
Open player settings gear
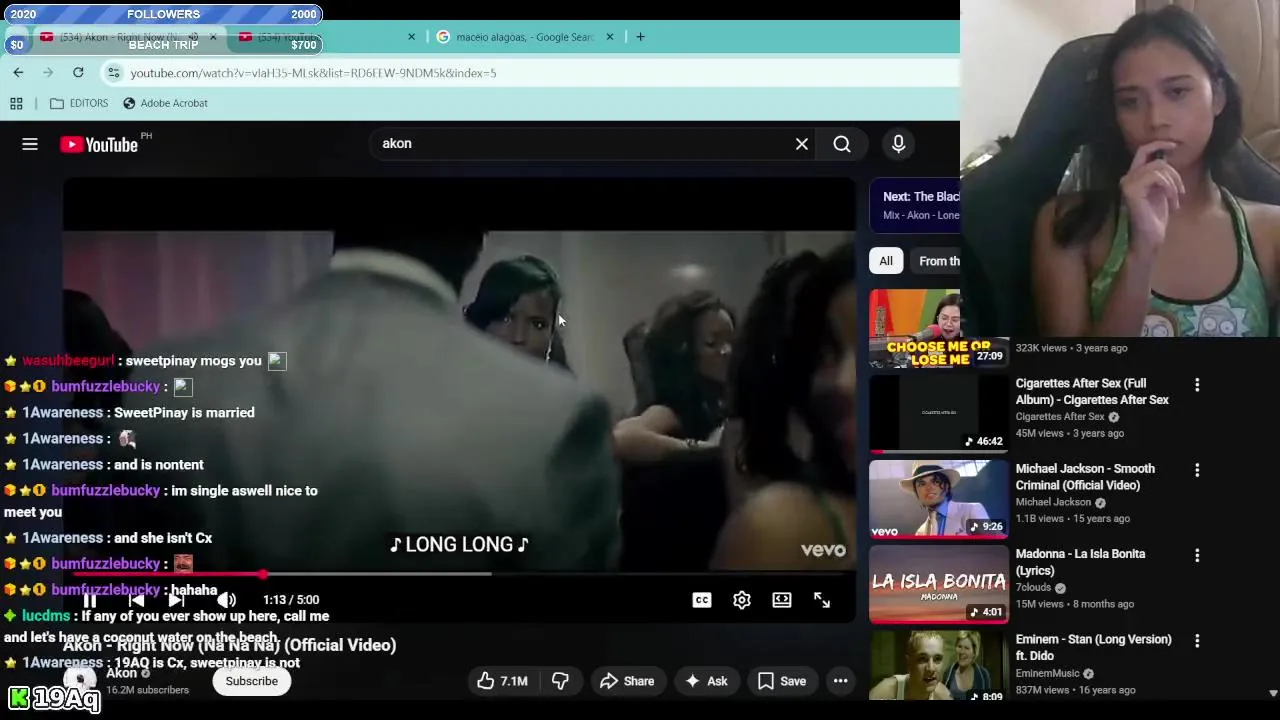742,600
